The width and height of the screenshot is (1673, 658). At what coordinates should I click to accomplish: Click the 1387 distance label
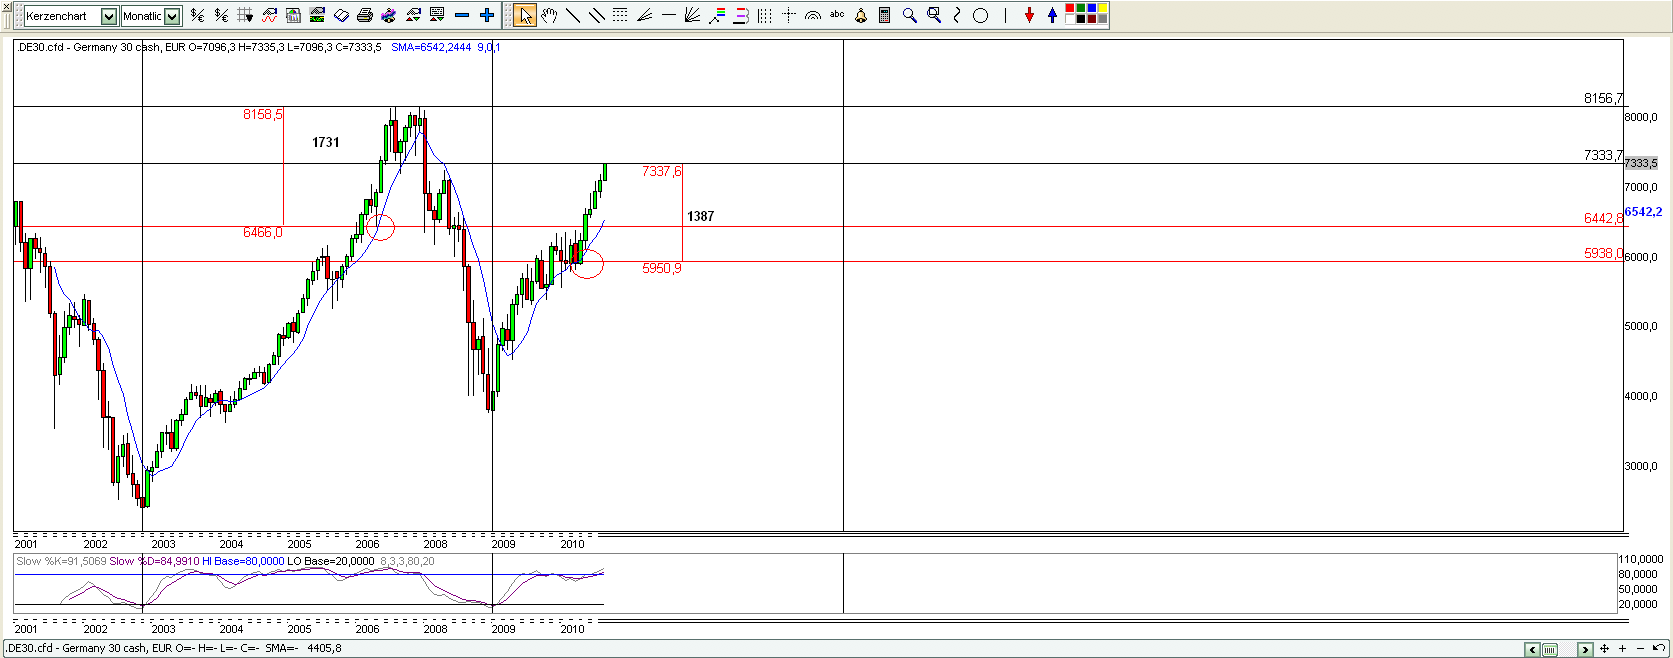(x=700, y=216)
